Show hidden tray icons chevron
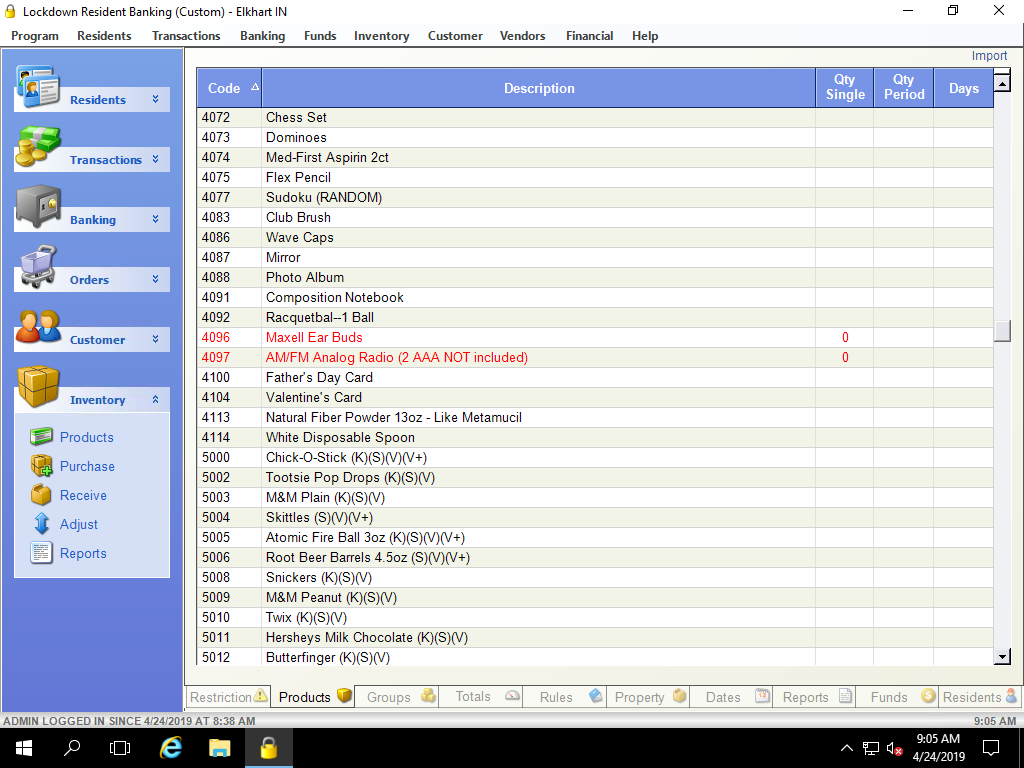Viewport: 1024px width, 768px height. pyautogui.click(x=846, y=748)
